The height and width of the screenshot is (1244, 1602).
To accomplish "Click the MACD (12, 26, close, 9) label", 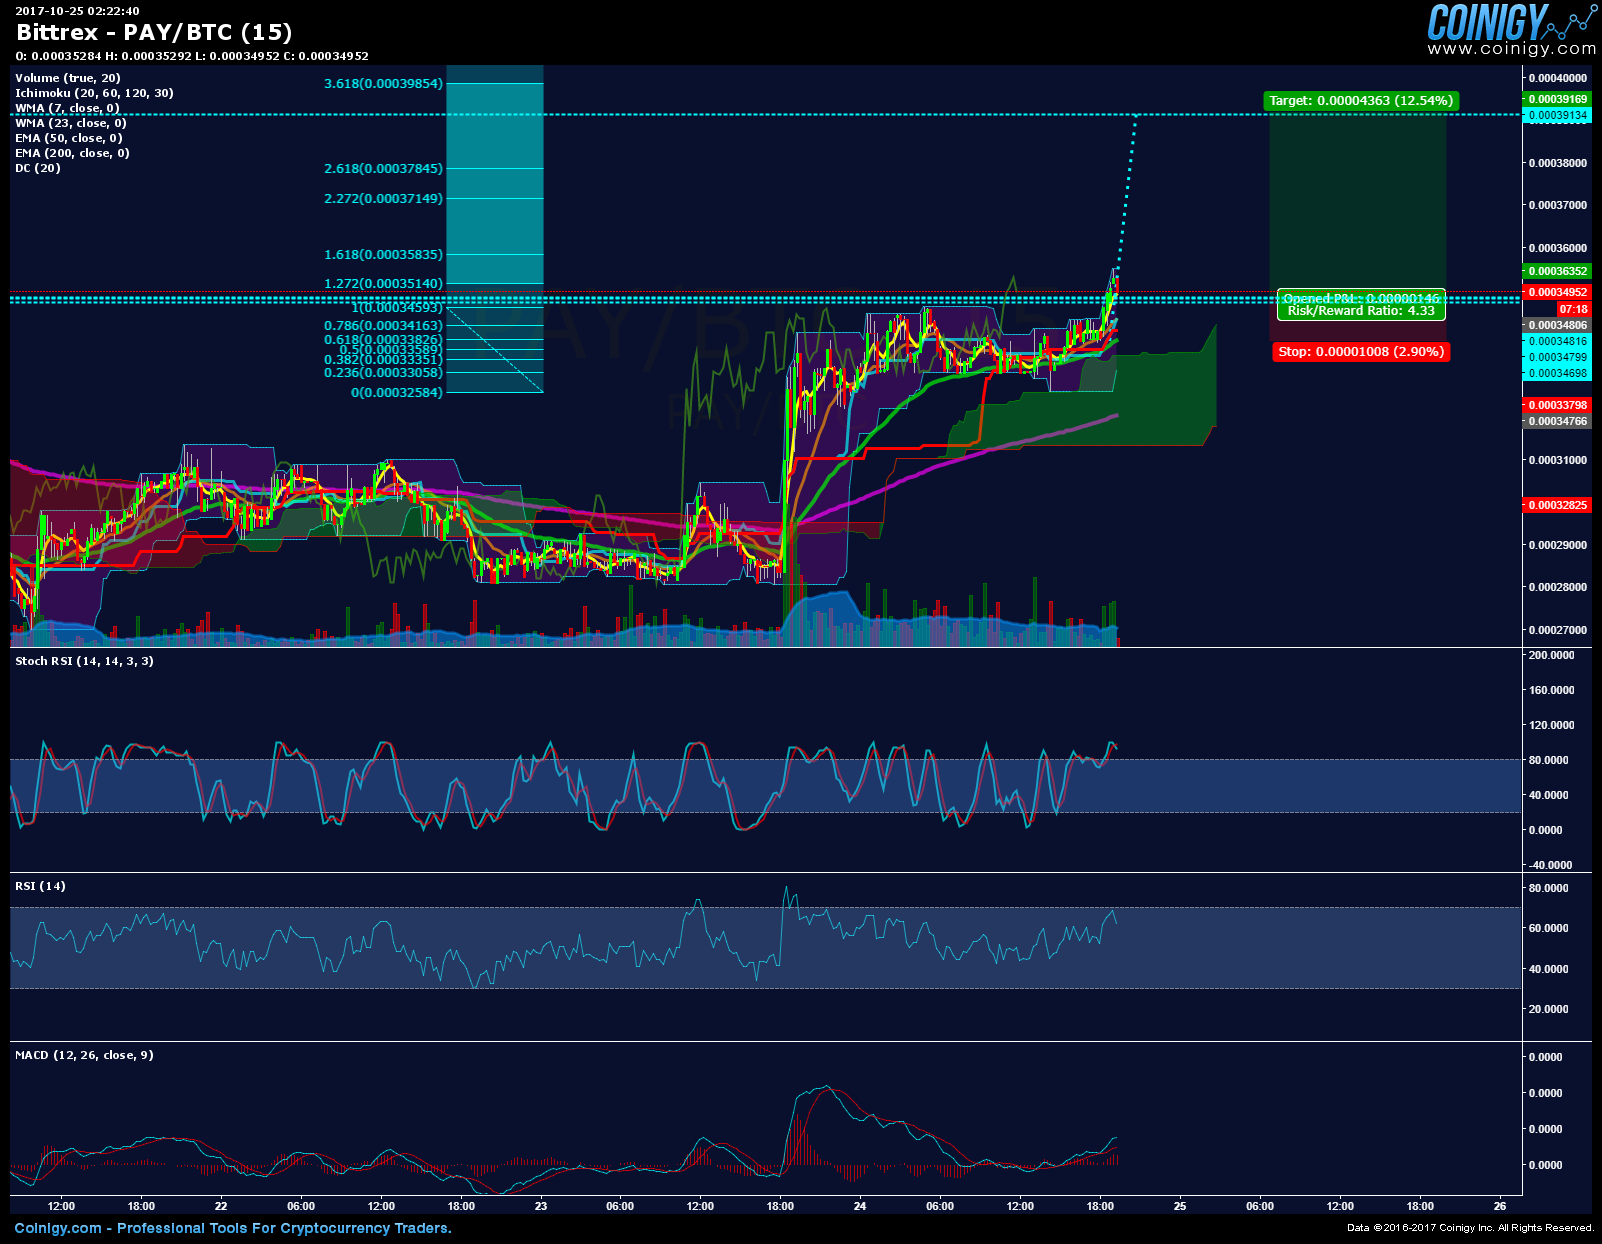I will tap(84, 1055).
